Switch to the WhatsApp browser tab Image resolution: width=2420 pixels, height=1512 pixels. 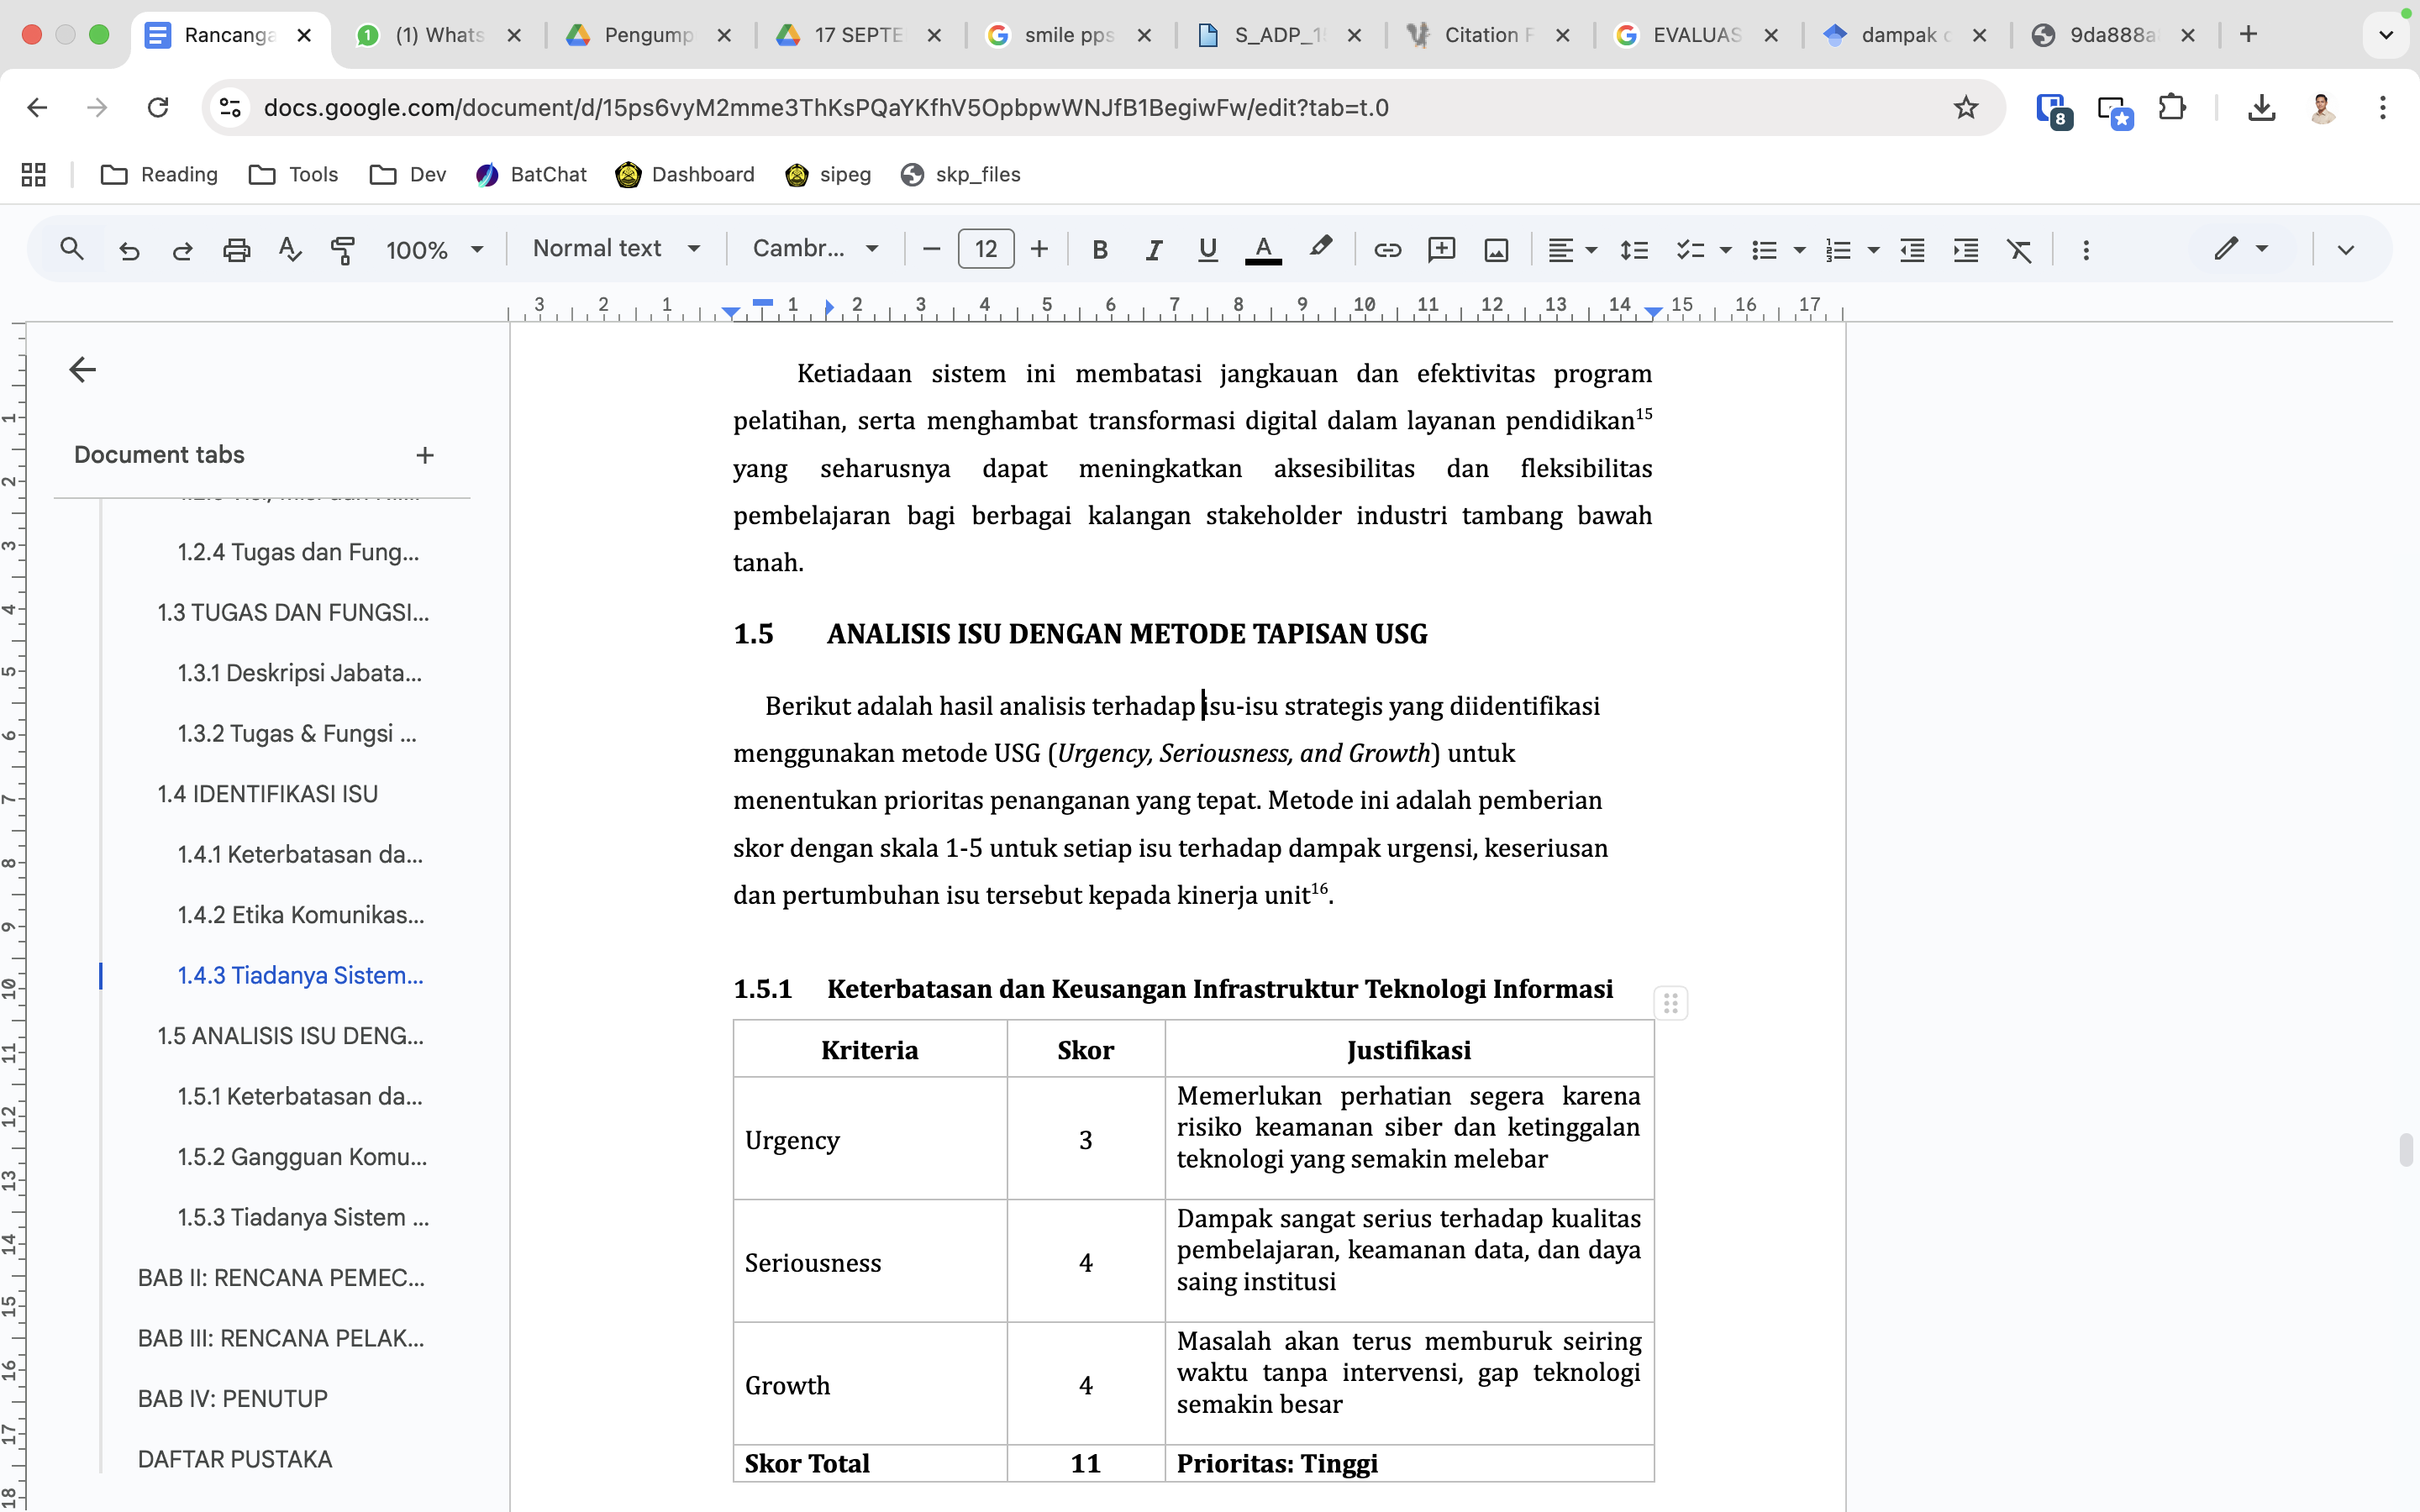pyautogui.click(x=438, y=35)
